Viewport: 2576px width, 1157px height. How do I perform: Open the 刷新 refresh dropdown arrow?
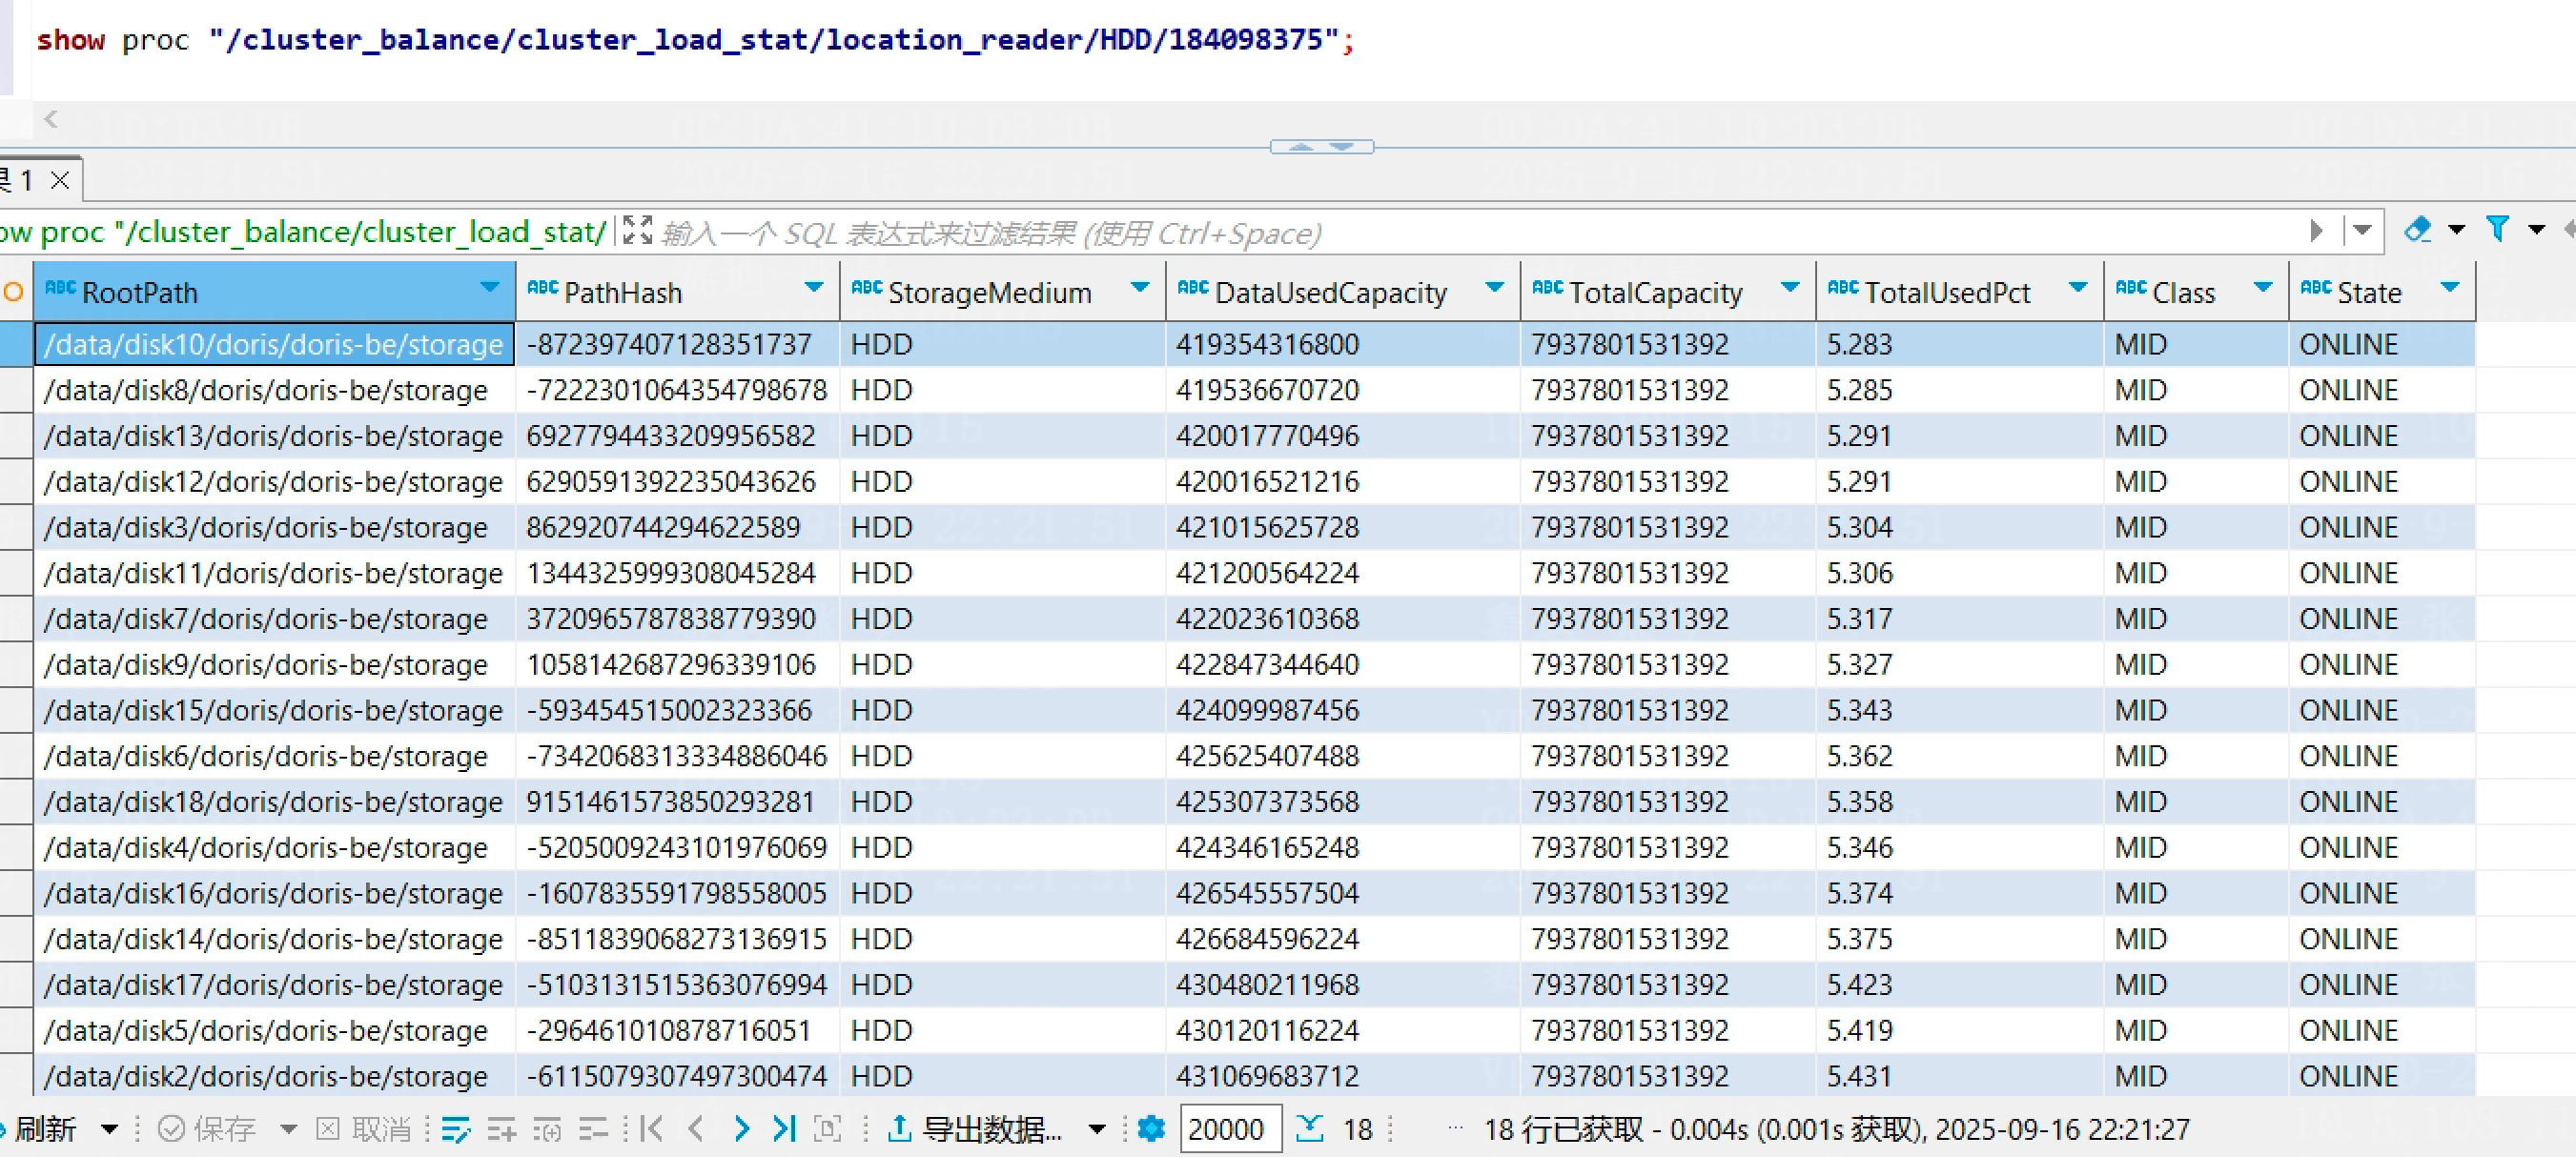click(109, 1130)
